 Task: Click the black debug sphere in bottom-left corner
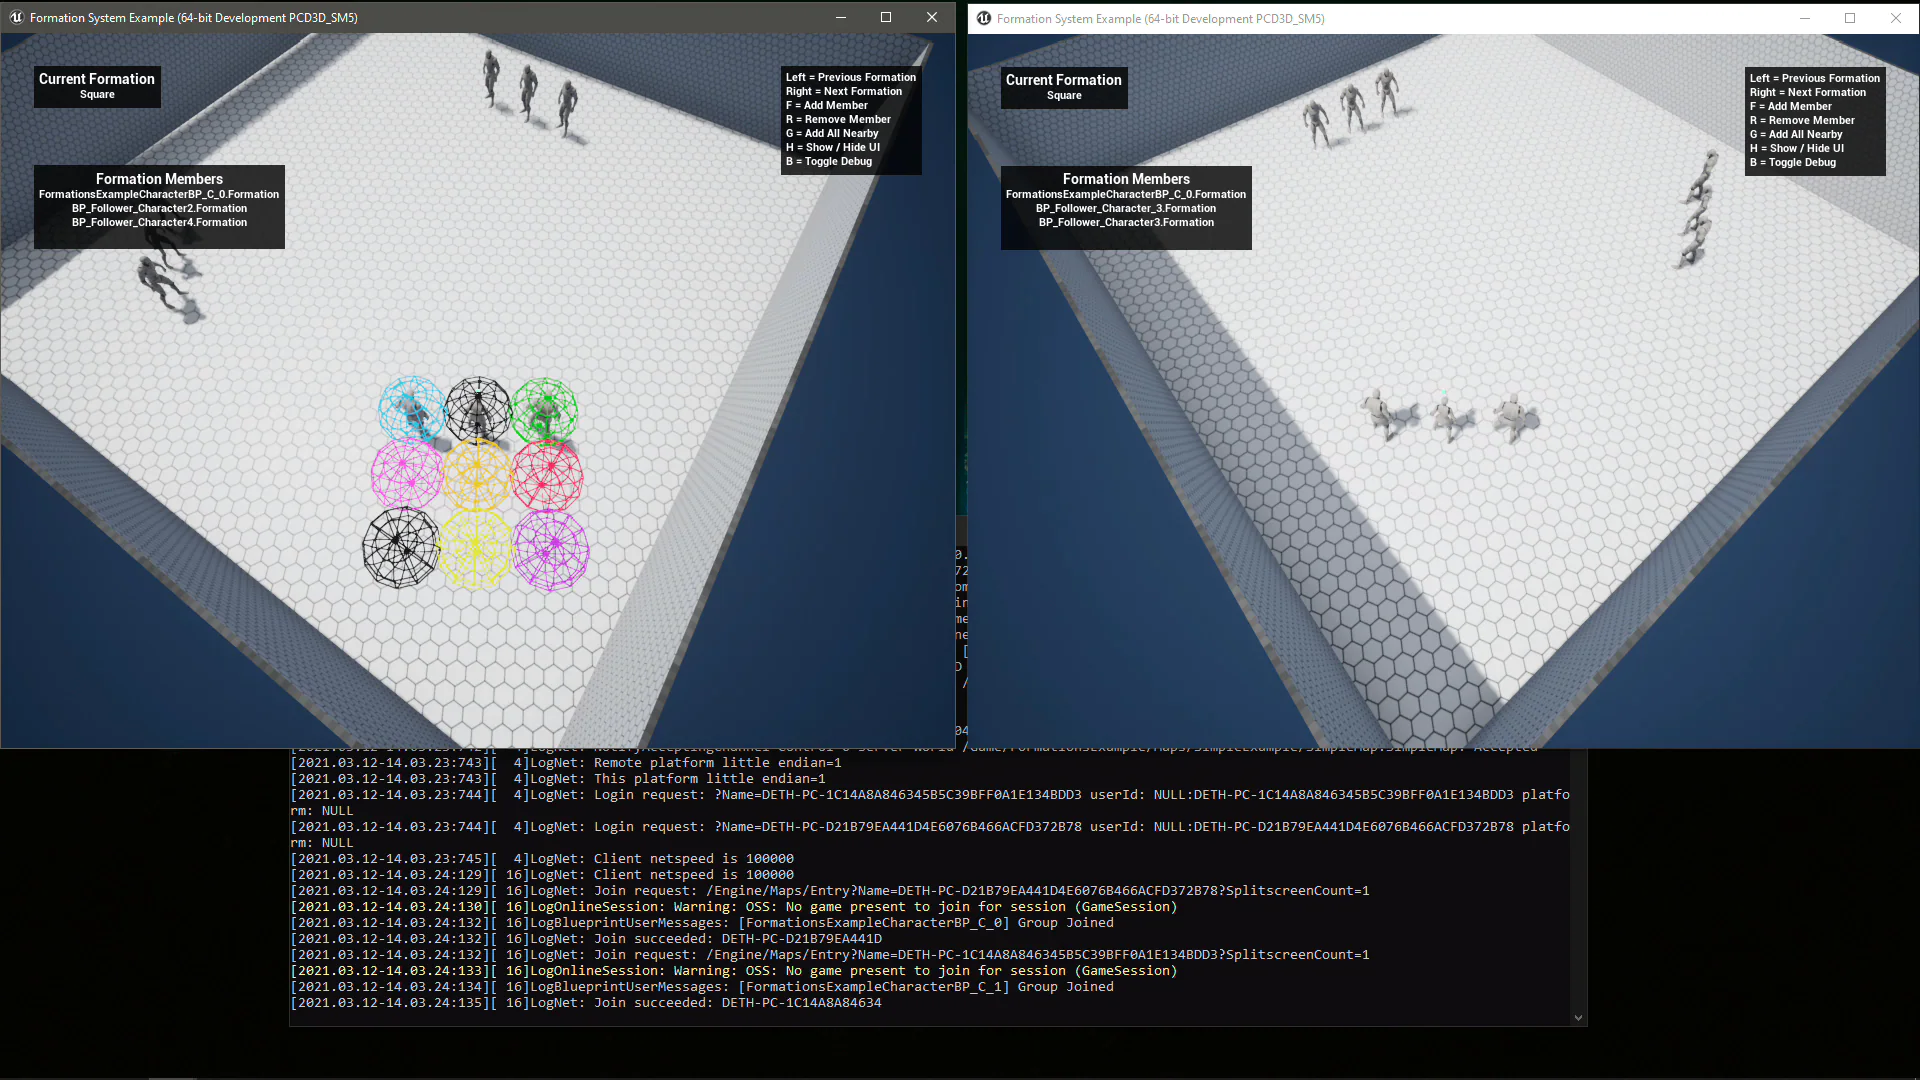point(400,547)
